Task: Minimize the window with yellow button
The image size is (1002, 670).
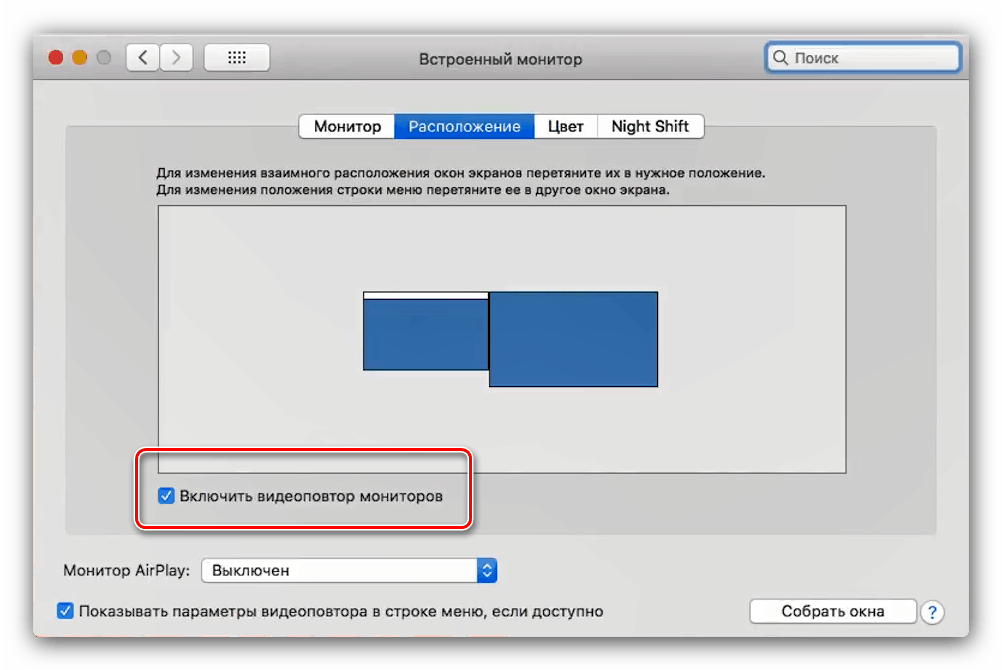Action: click(80, 58)
